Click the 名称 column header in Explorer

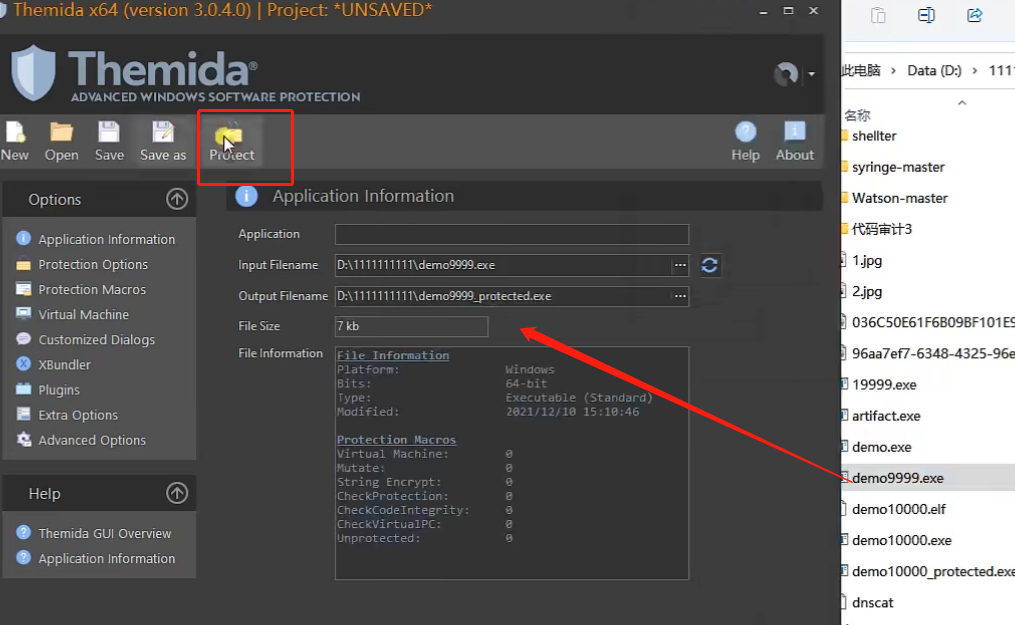[x=858, y=115]
